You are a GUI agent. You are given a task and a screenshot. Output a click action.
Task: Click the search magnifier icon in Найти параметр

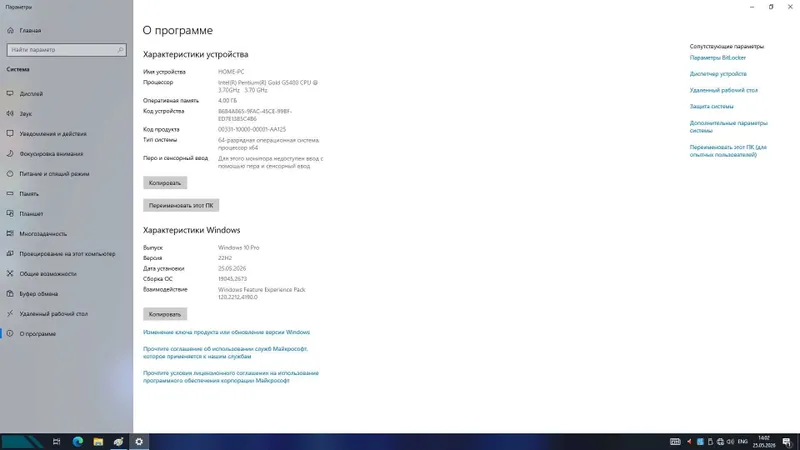pos(120,50)
